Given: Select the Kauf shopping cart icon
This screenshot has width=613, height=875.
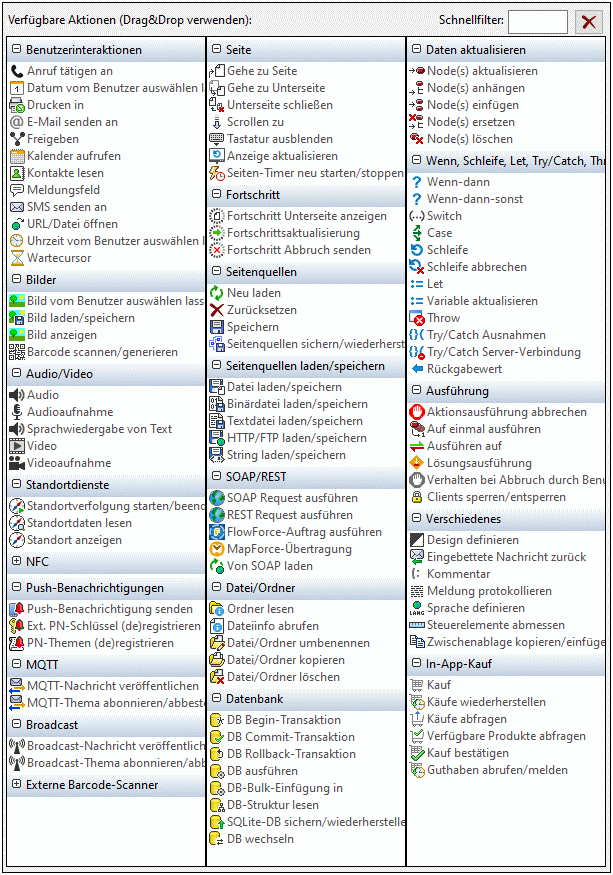Looking at the screenshot, I should [x=417, y=685].
